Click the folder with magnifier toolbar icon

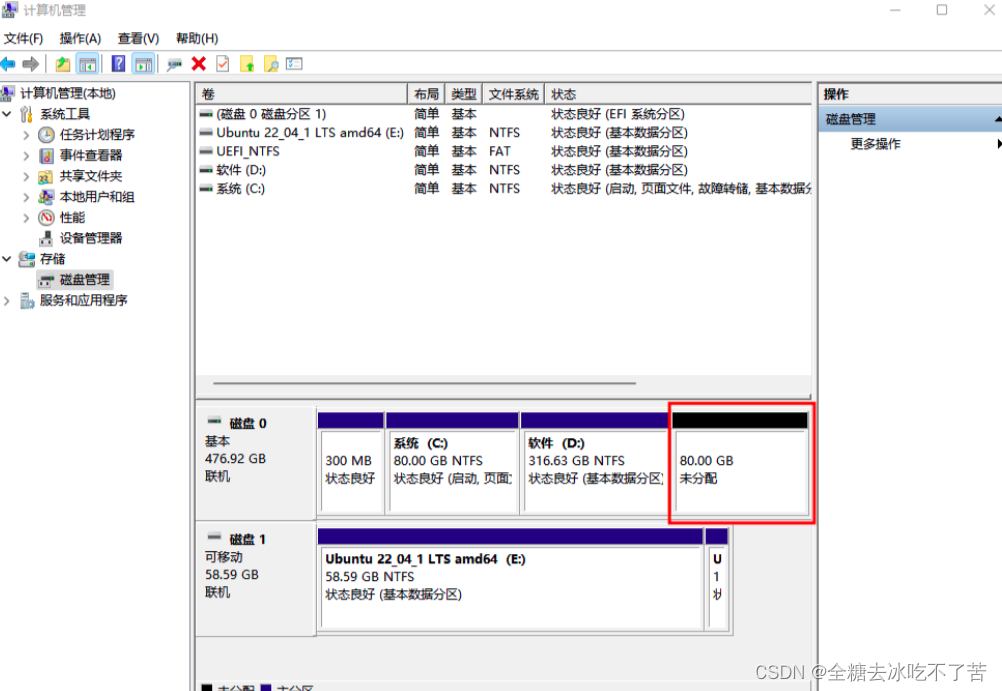[x=270, y=64]
